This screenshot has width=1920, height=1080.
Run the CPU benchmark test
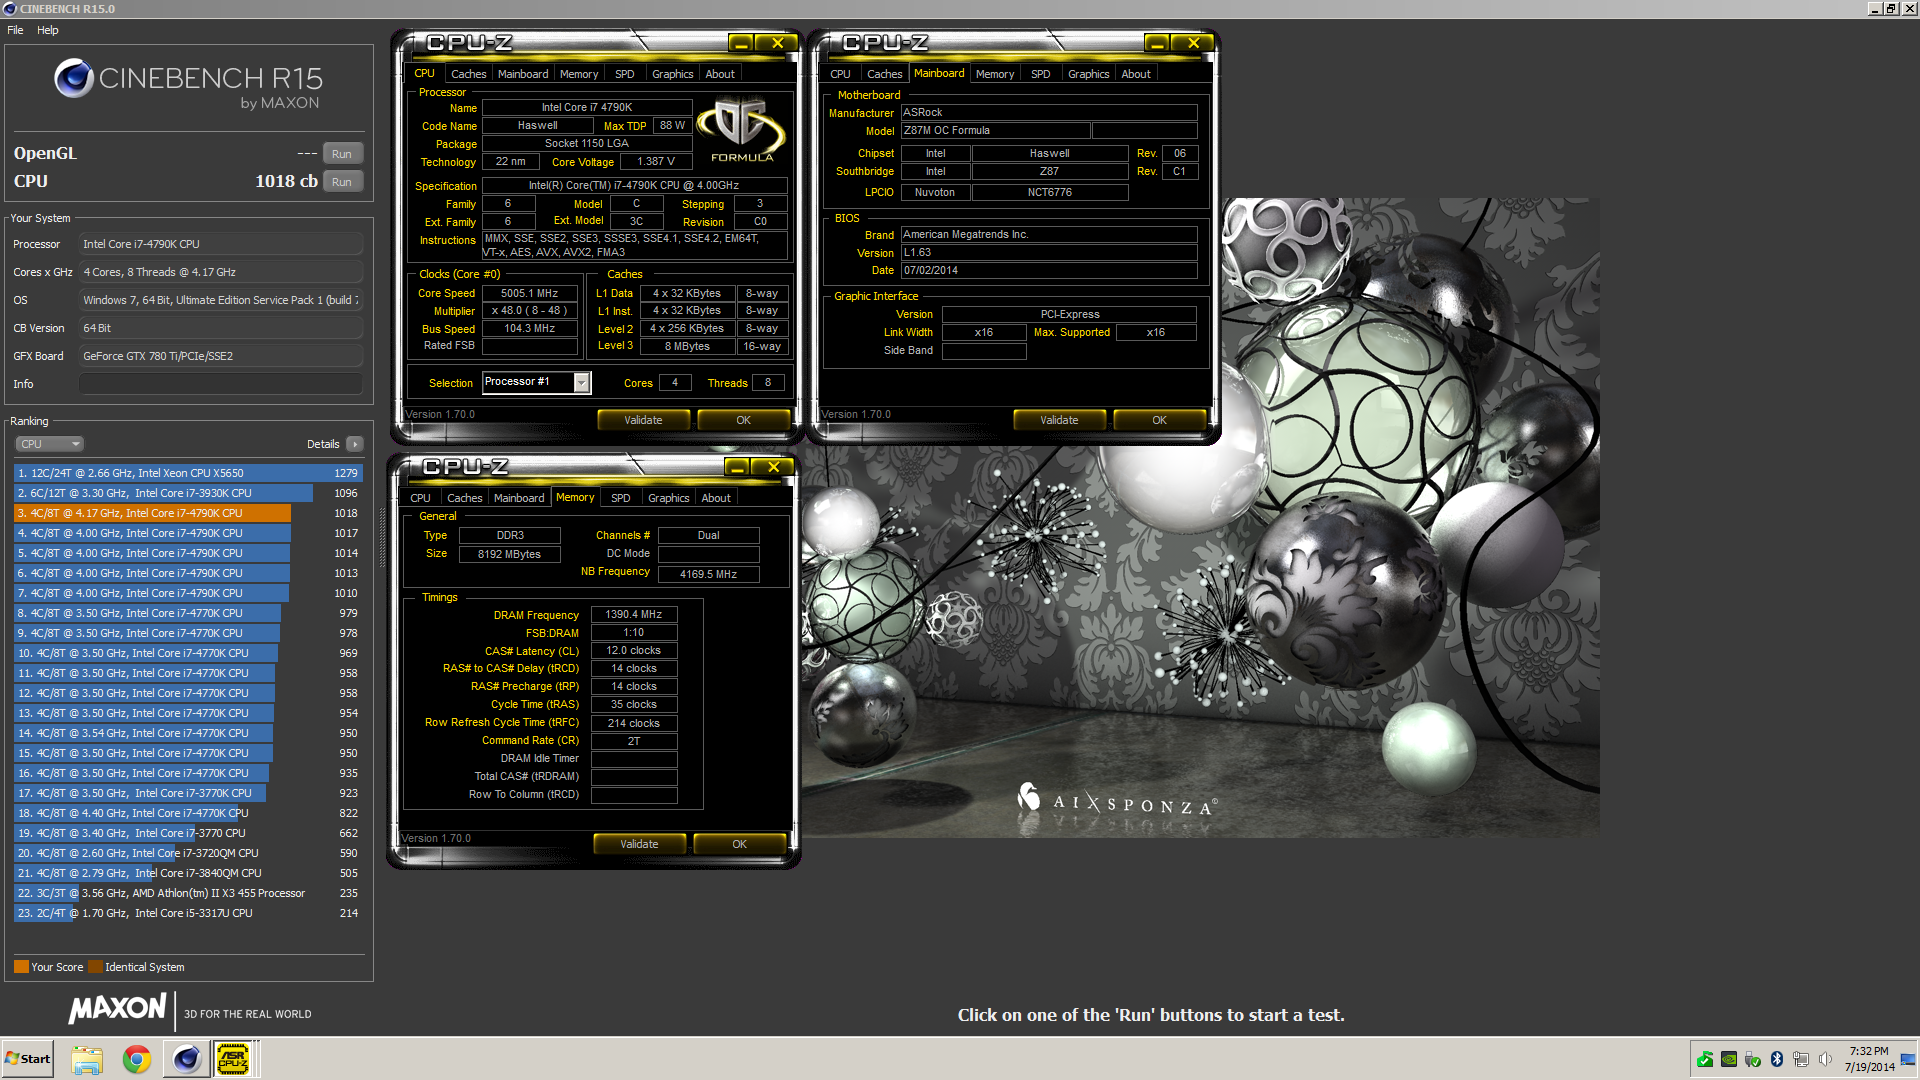point(342,182)
